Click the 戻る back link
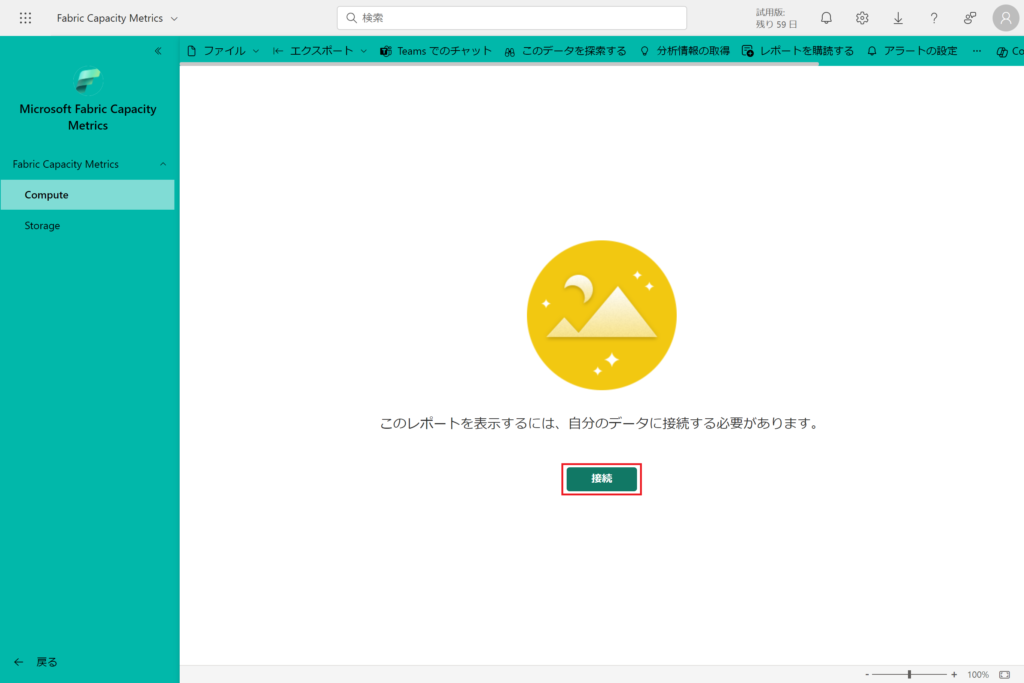The width and height of the screenshot is (1024, 683). [36, 662]
